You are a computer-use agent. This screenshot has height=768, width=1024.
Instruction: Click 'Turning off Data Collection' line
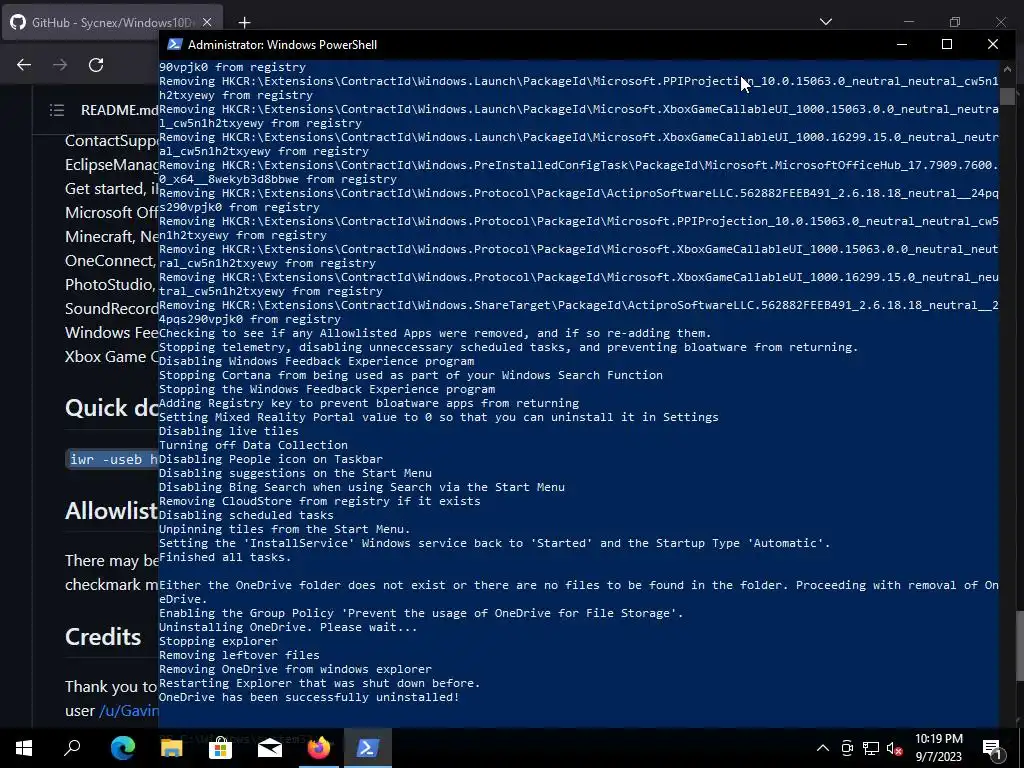click(x=253, y=445)
